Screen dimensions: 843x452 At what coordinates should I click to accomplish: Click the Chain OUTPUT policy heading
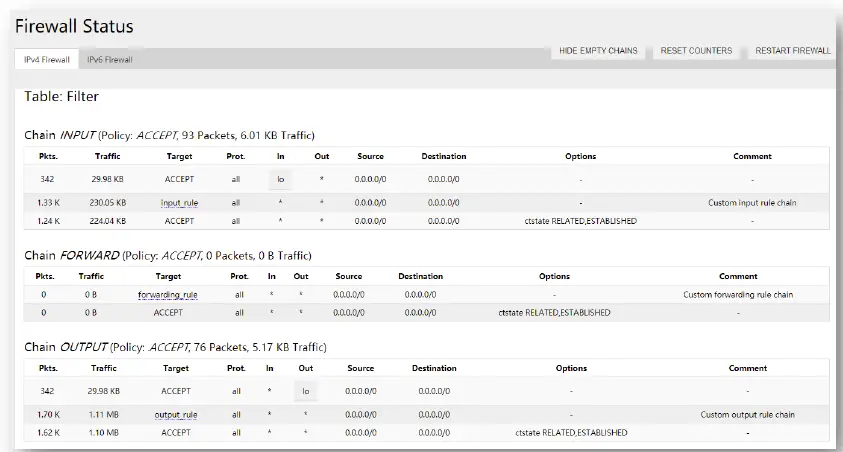point(175,347)
